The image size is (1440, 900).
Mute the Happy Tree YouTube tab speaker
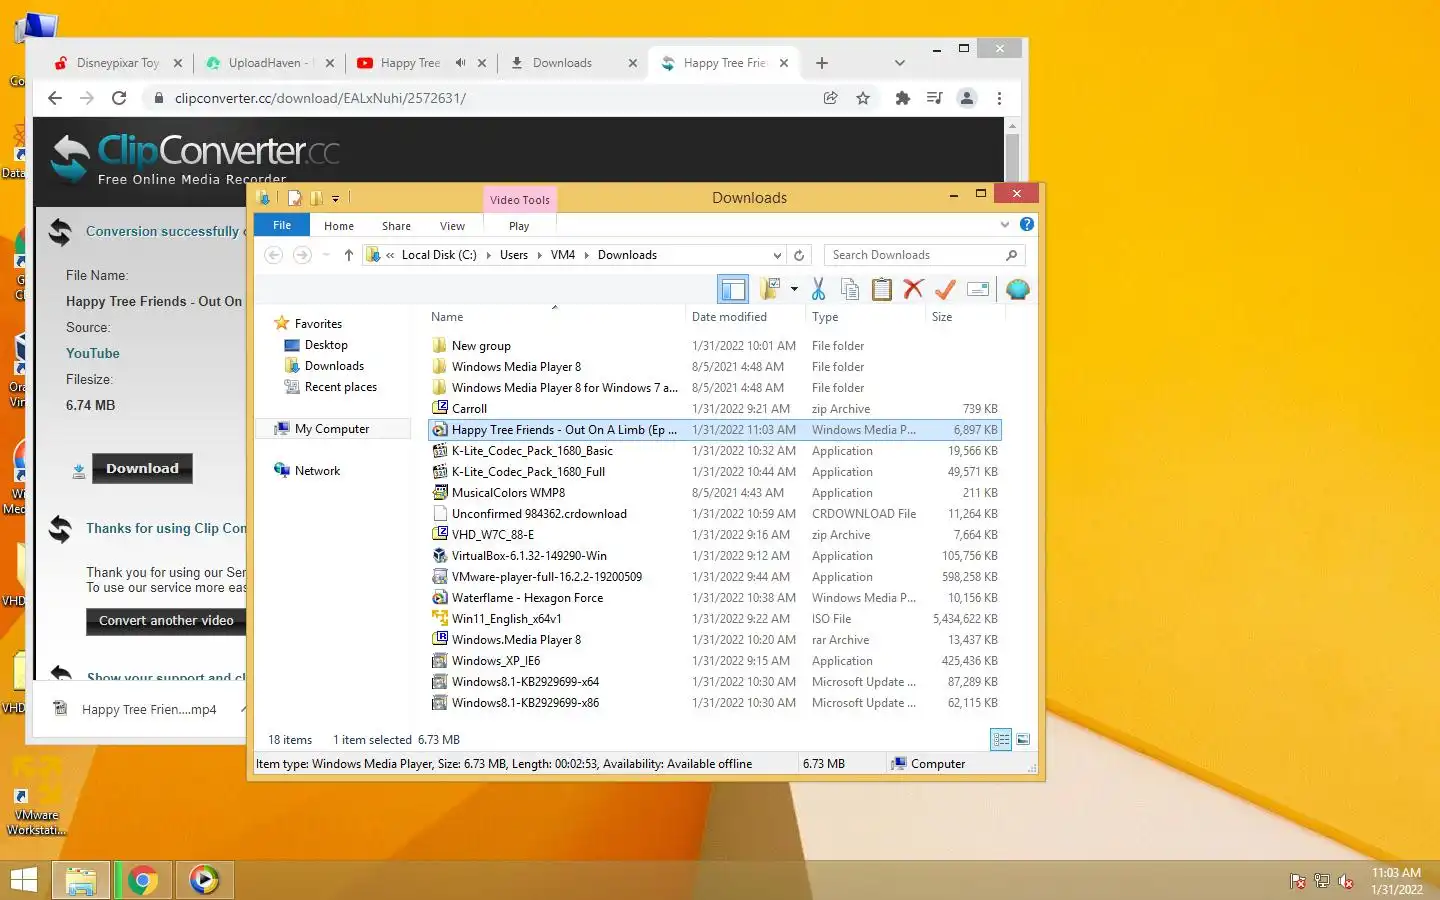pos(460,63)
